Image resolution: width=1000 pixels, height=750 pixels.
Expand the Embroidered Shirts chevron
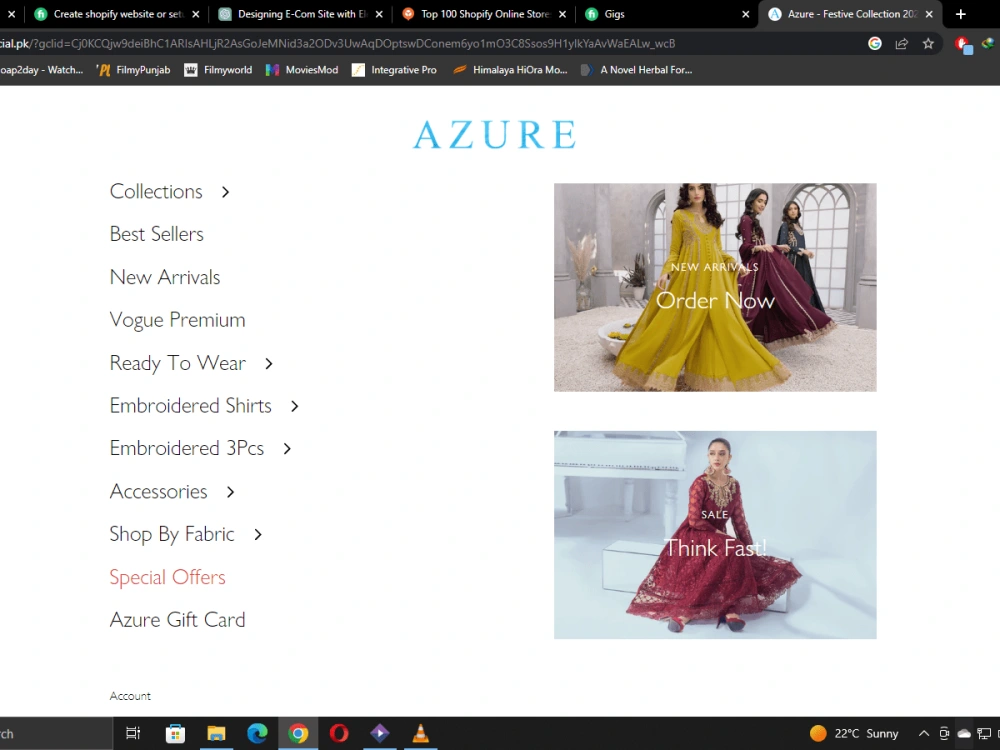[294, 406]
